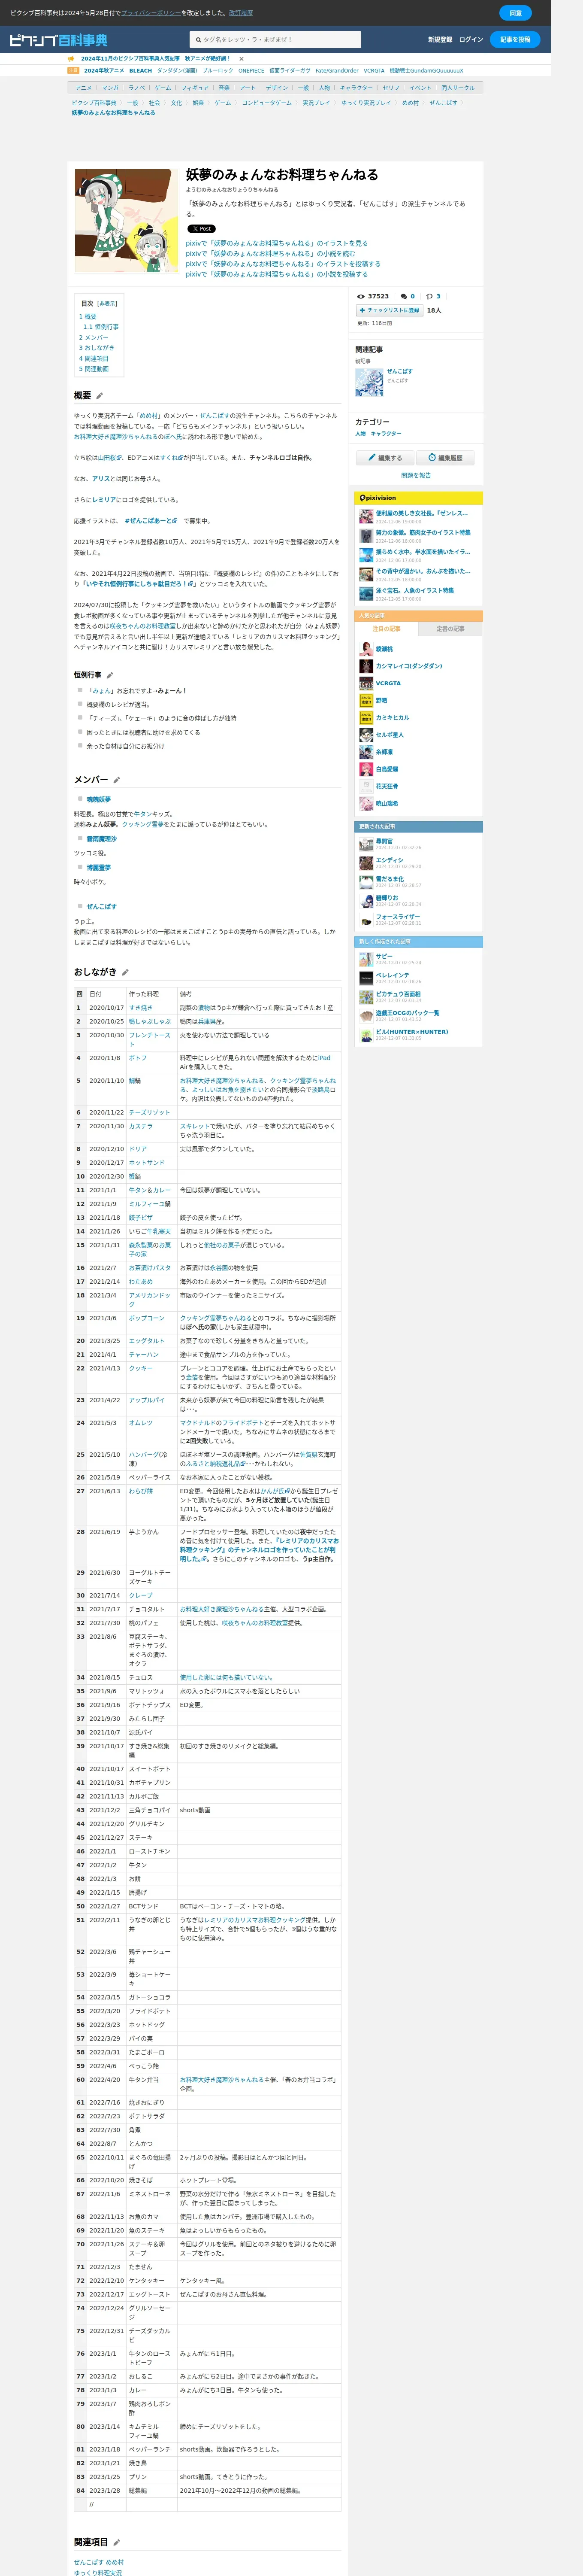Click the 記事を投稿 button

coord(515,40)
